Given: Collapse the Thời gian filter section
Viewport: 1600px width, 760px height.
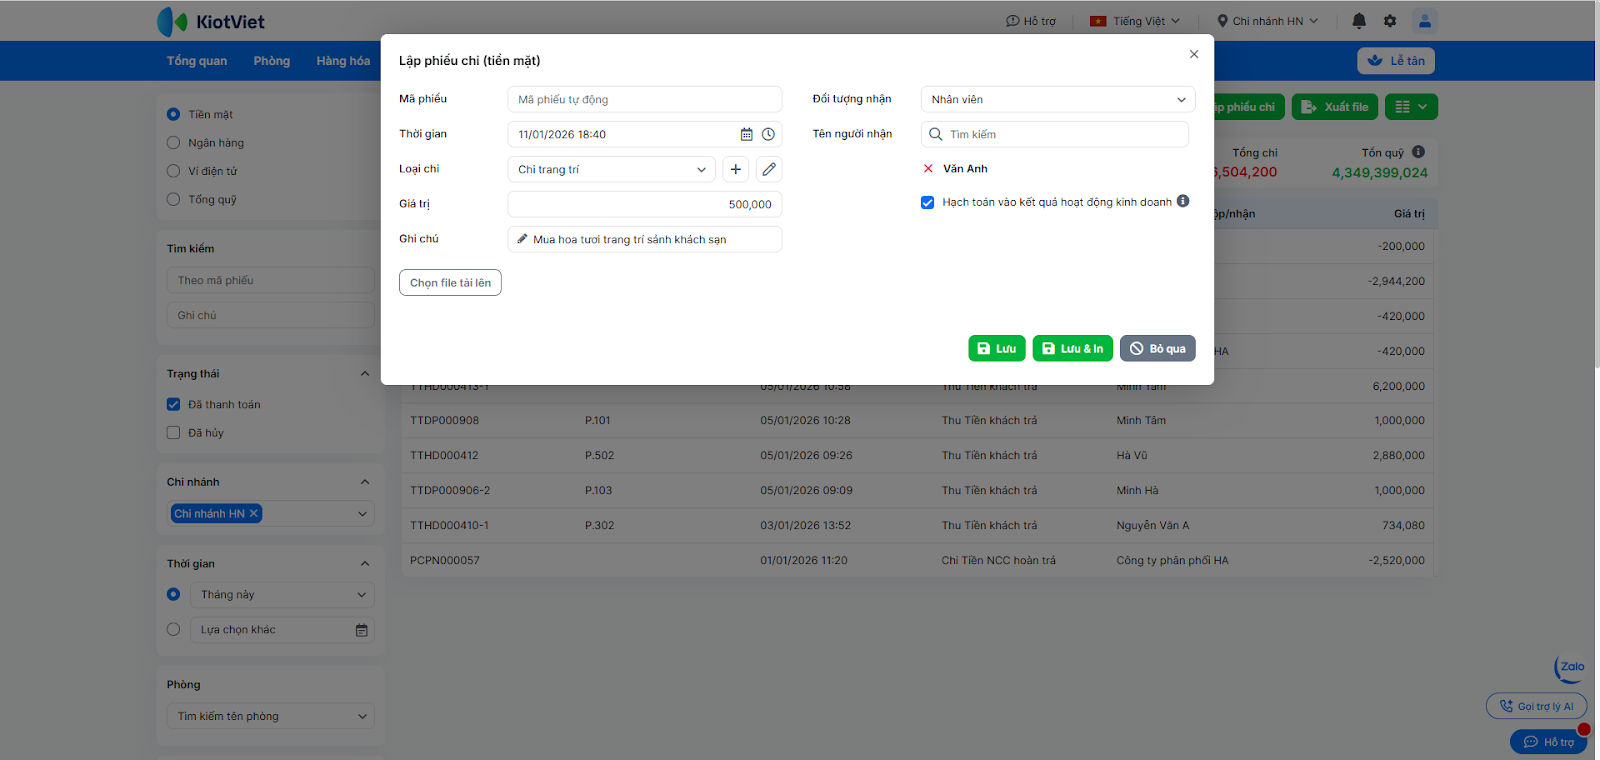Looking at the screenshot, I should (365, 564).
